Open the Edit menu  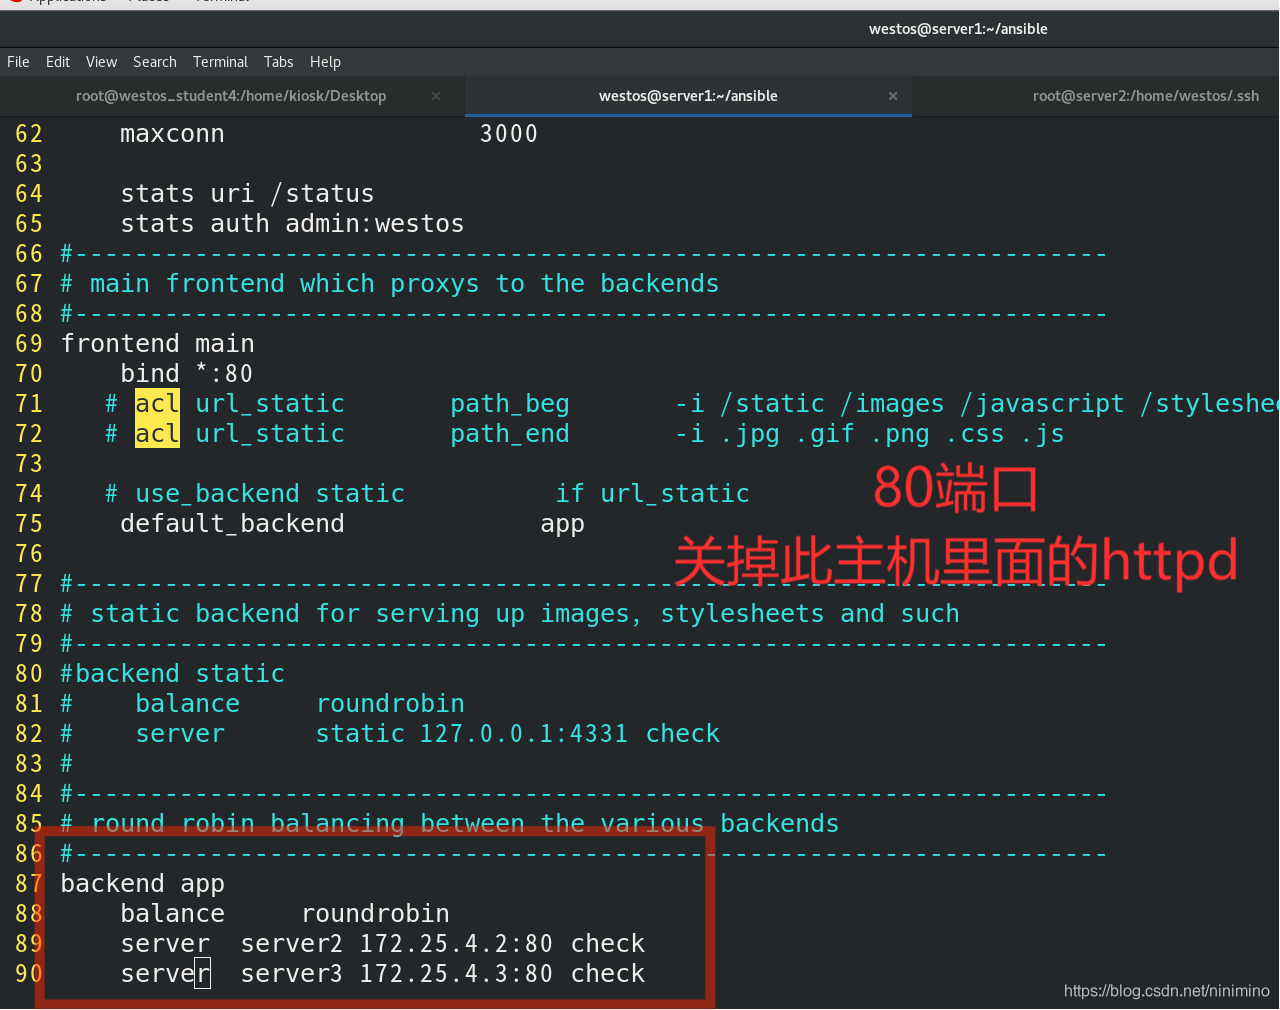pyautogui.click(x=58, y=62)
